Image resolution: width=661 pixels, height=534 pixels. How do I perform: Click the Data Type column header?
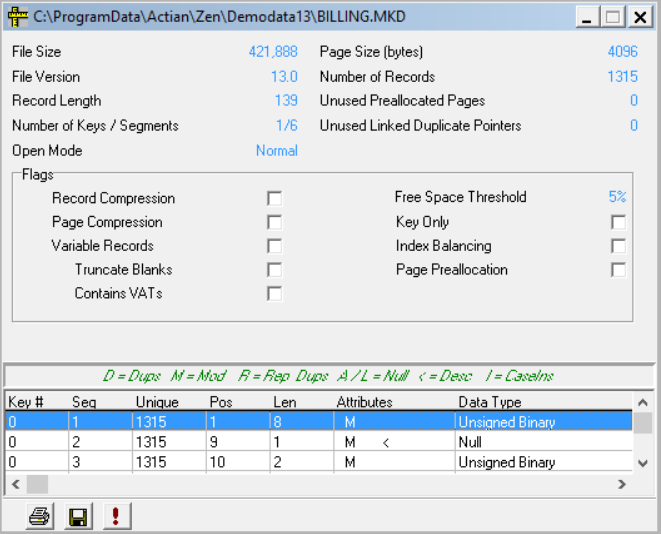point(544,402)
